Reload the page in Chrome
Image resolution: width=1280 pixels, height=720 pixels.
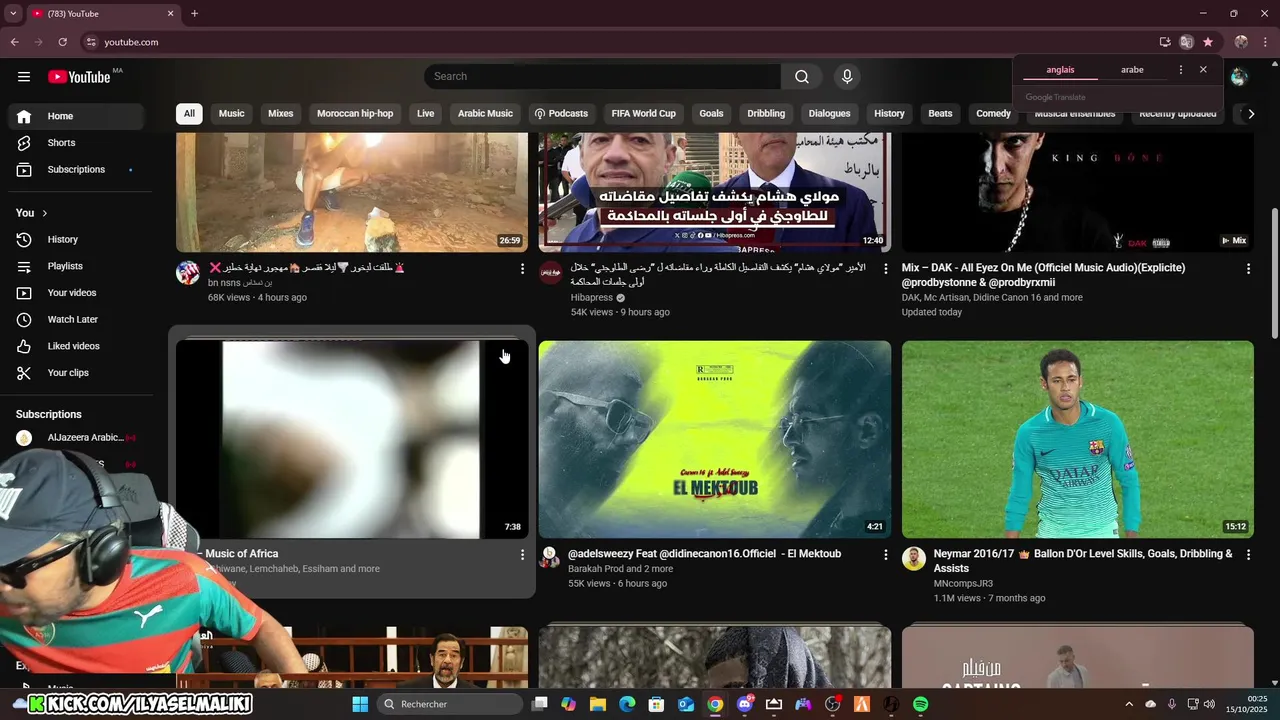pos(62,42)
